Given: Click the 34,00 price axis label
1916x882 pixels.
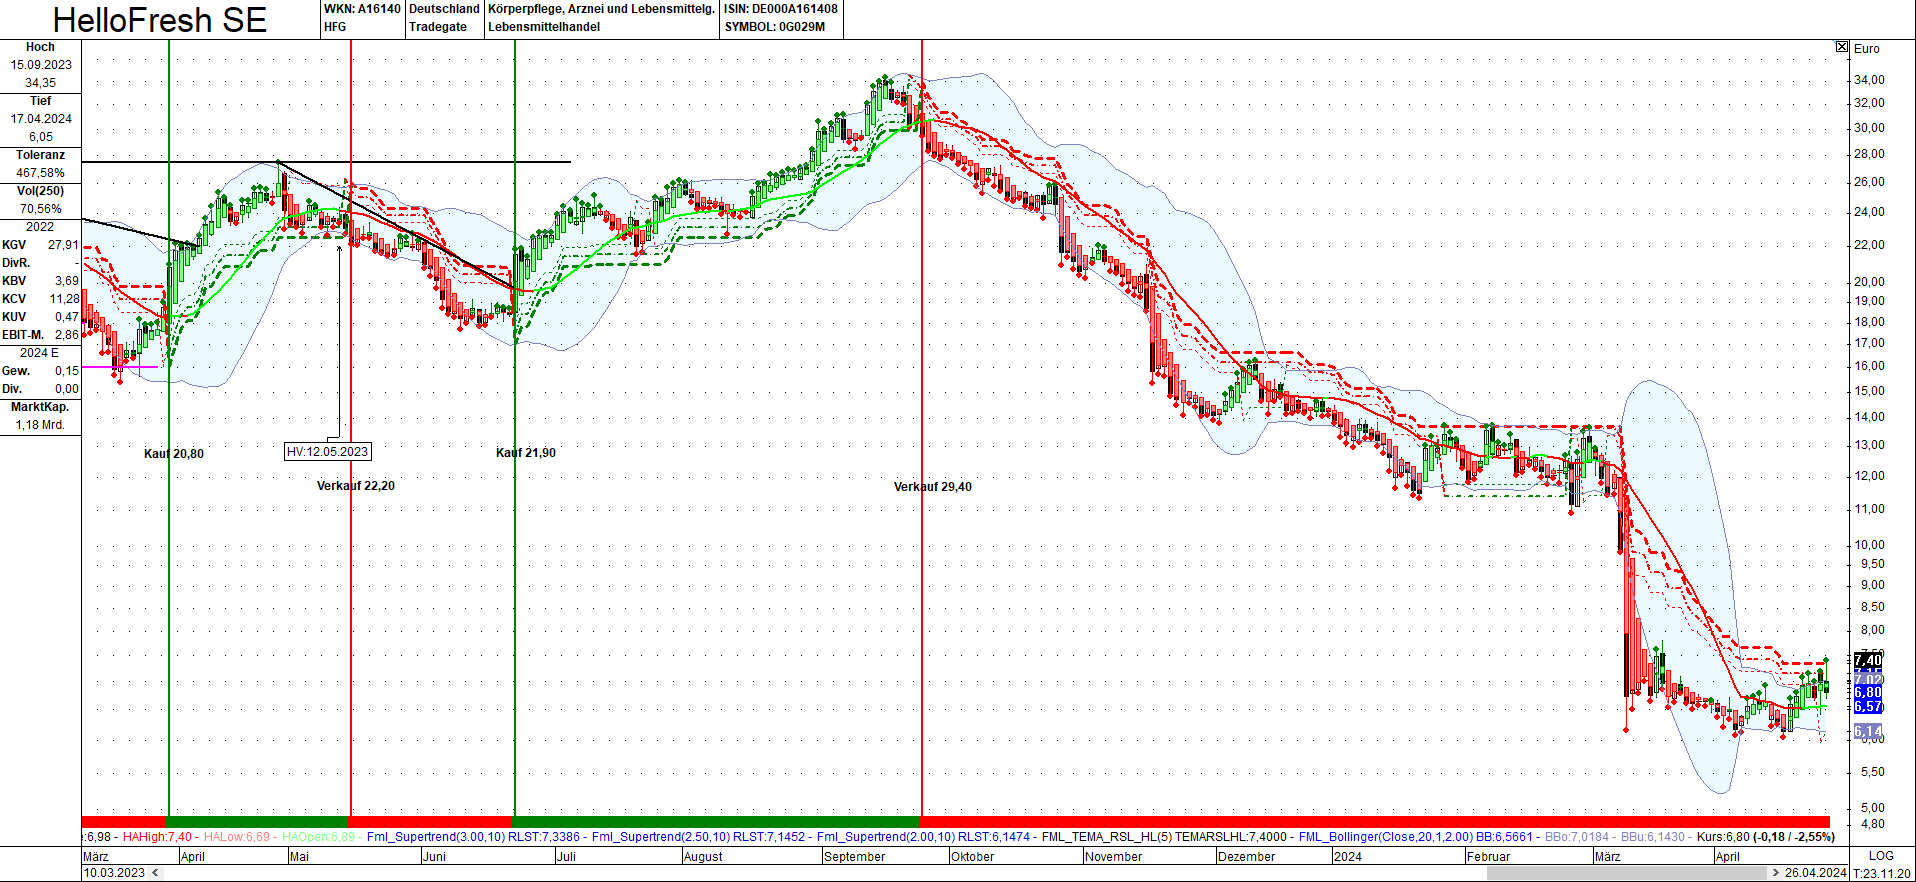Looking at the screenshot, I should click(x=1869, y=80).
